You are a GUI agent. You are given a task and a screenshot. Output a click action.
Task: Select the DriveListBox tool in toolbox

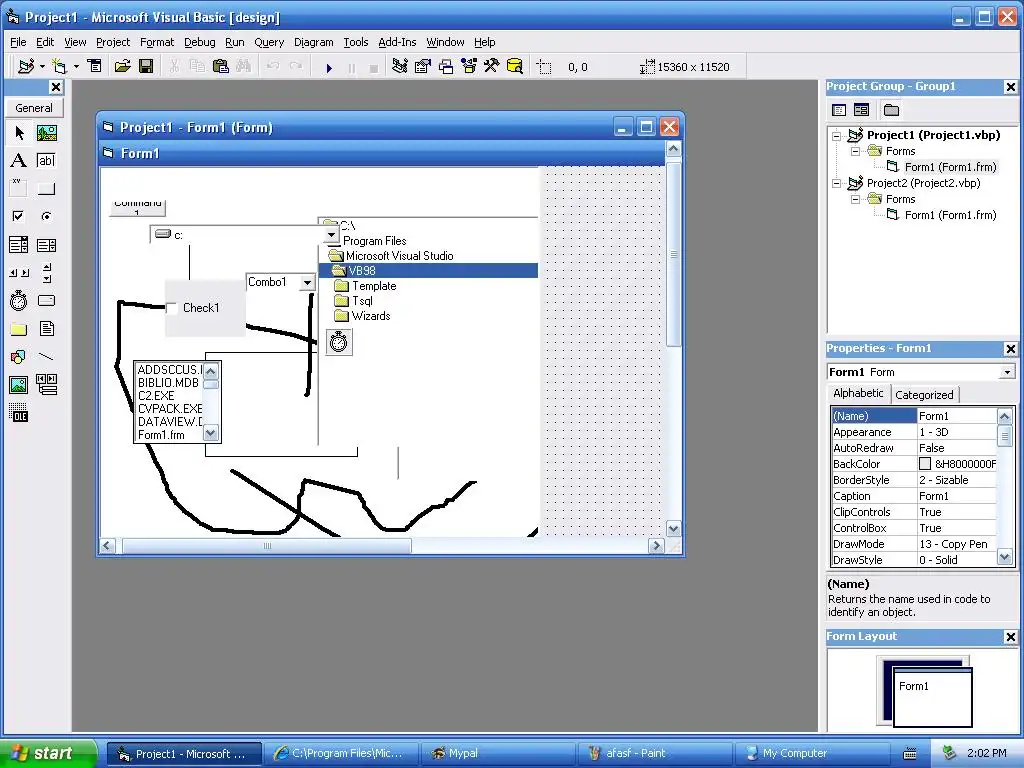[46, 301]
